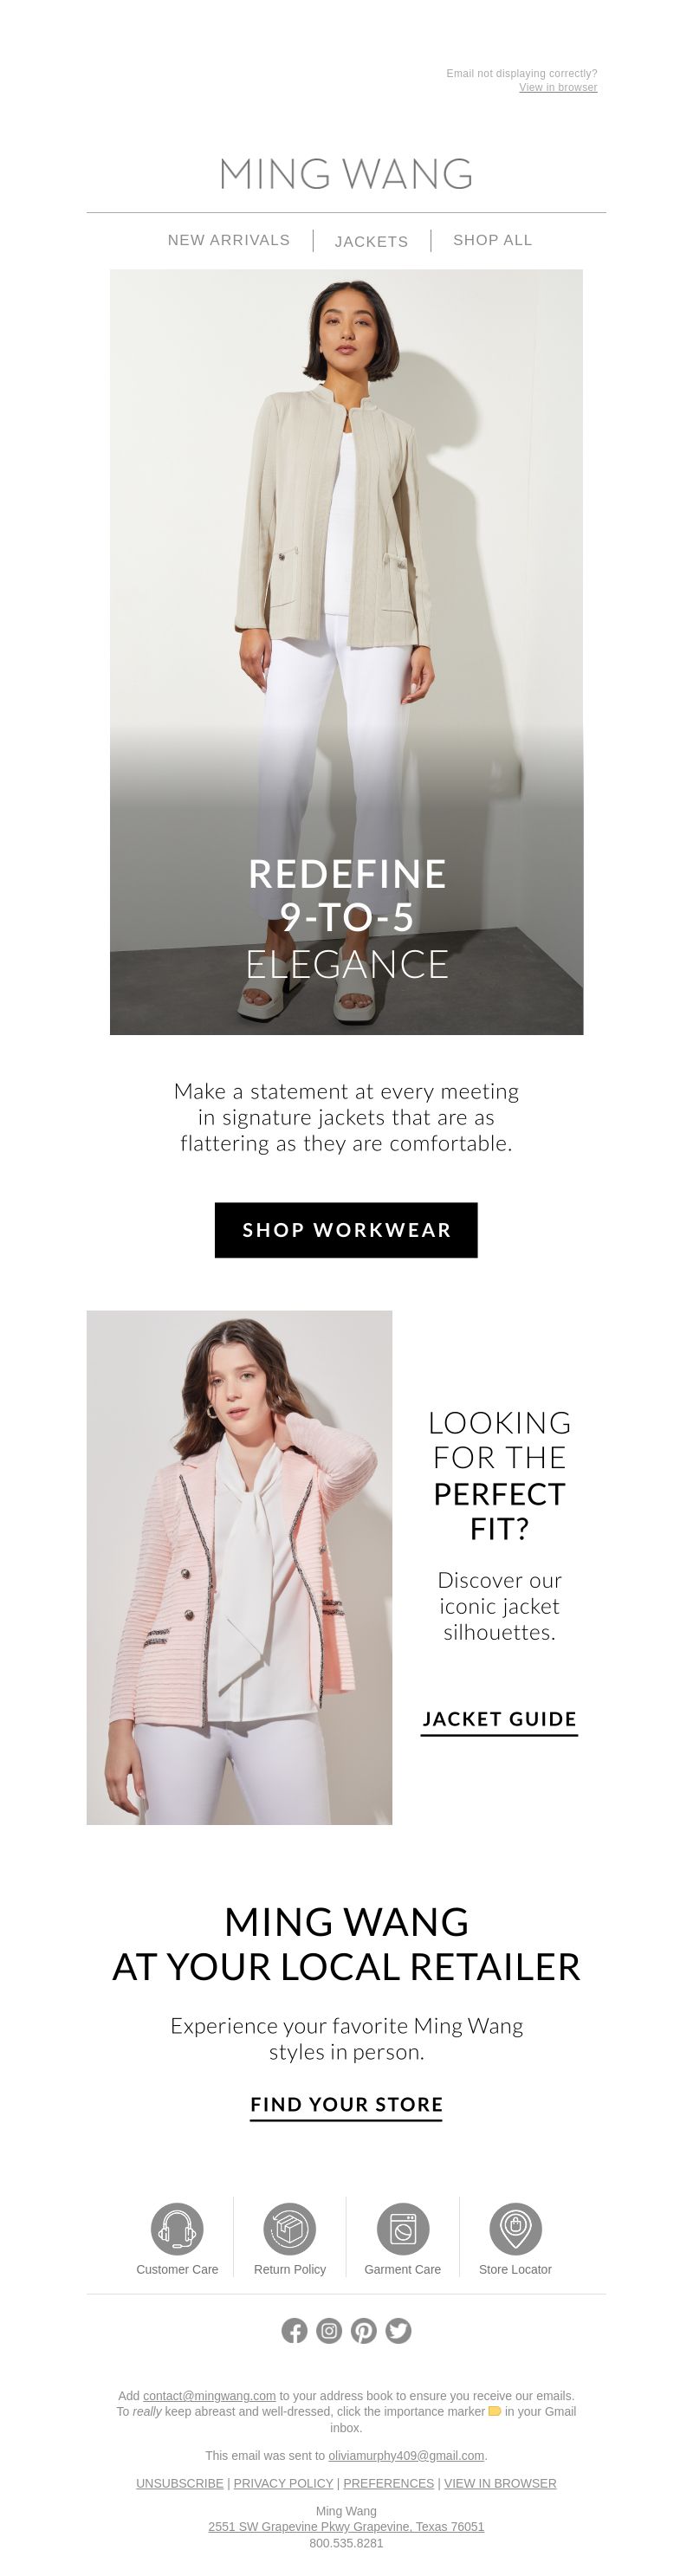Click the Find Your Store link
This screenshot has height=2576, width=693.
(x=346, y=2104)
